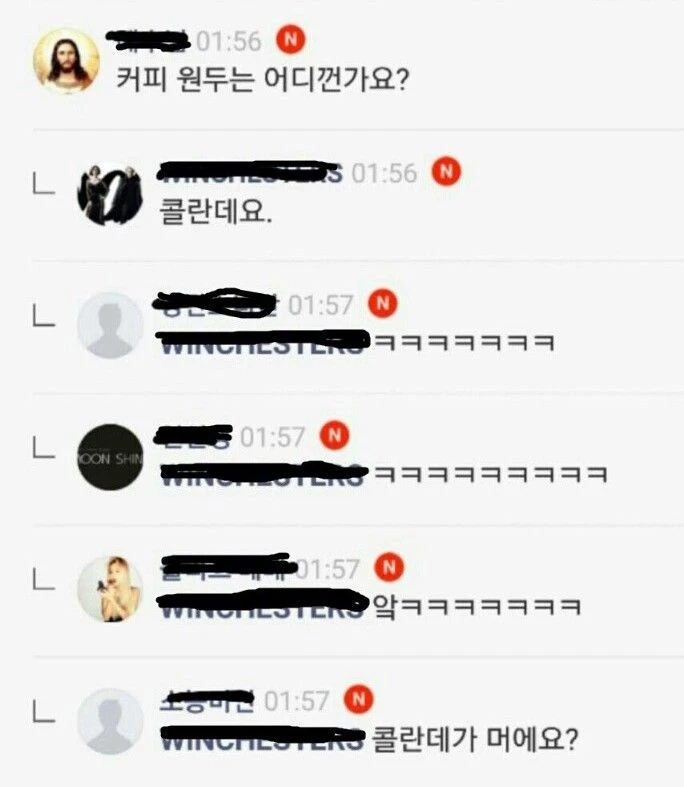Tap the dark winged figures avatar
The height and width of the screenshot is (787, 684).
click(110, 194)
